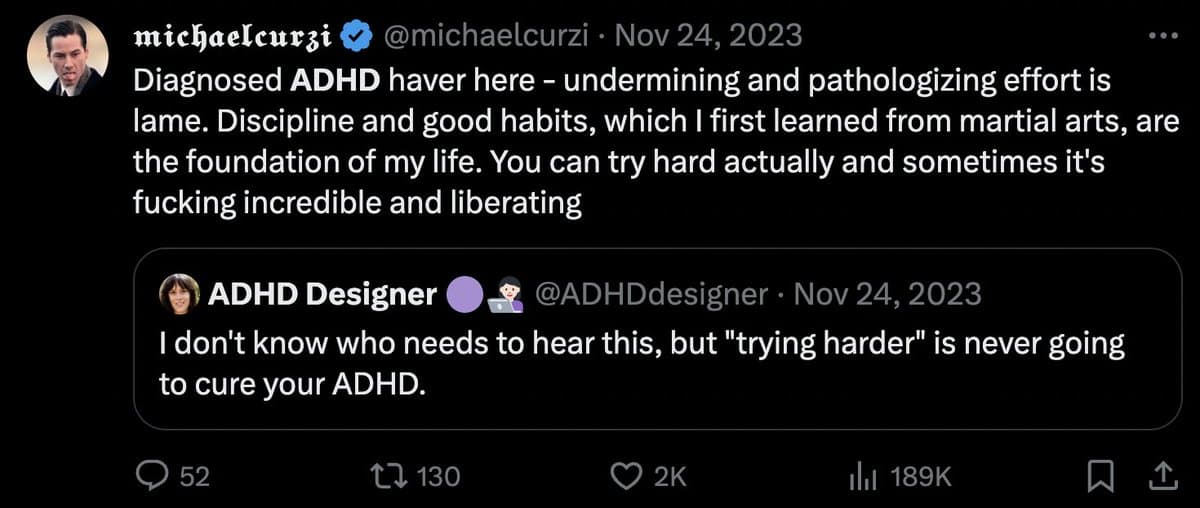Click the main tweet's Nov 24, 2023 timestamp
Viewport: 1200px width, 508px height.
click(708, 38)
